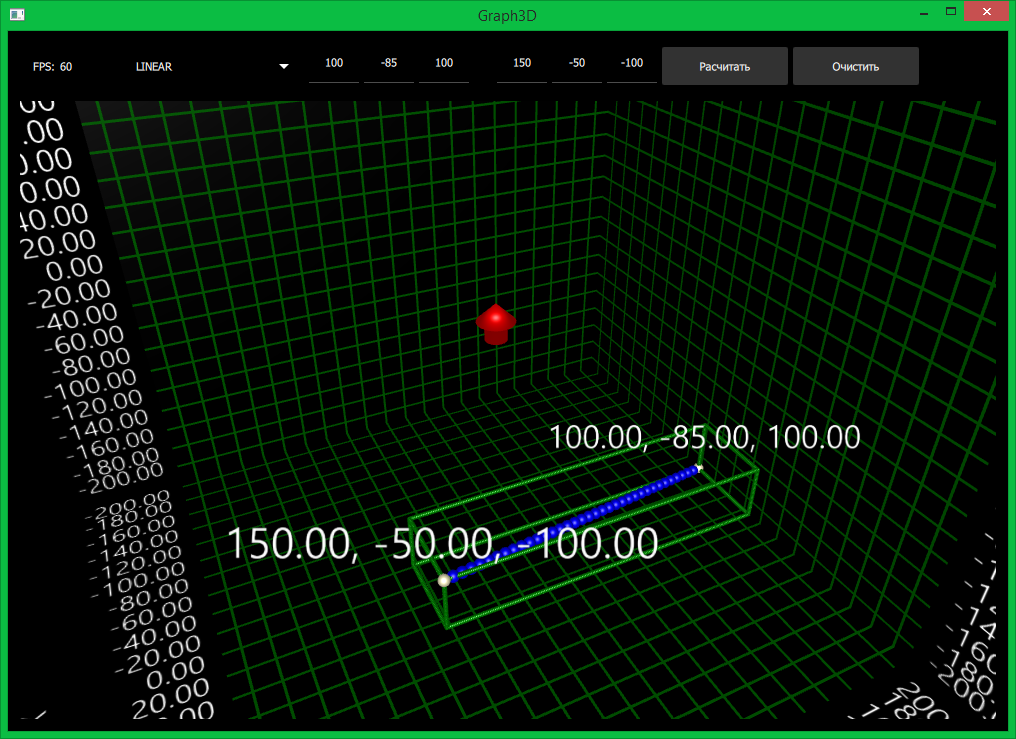The height and width of the screenshot is (739, 1016).
Task: Select the first point Y field showing -85
Action: [x=389, y=65]
